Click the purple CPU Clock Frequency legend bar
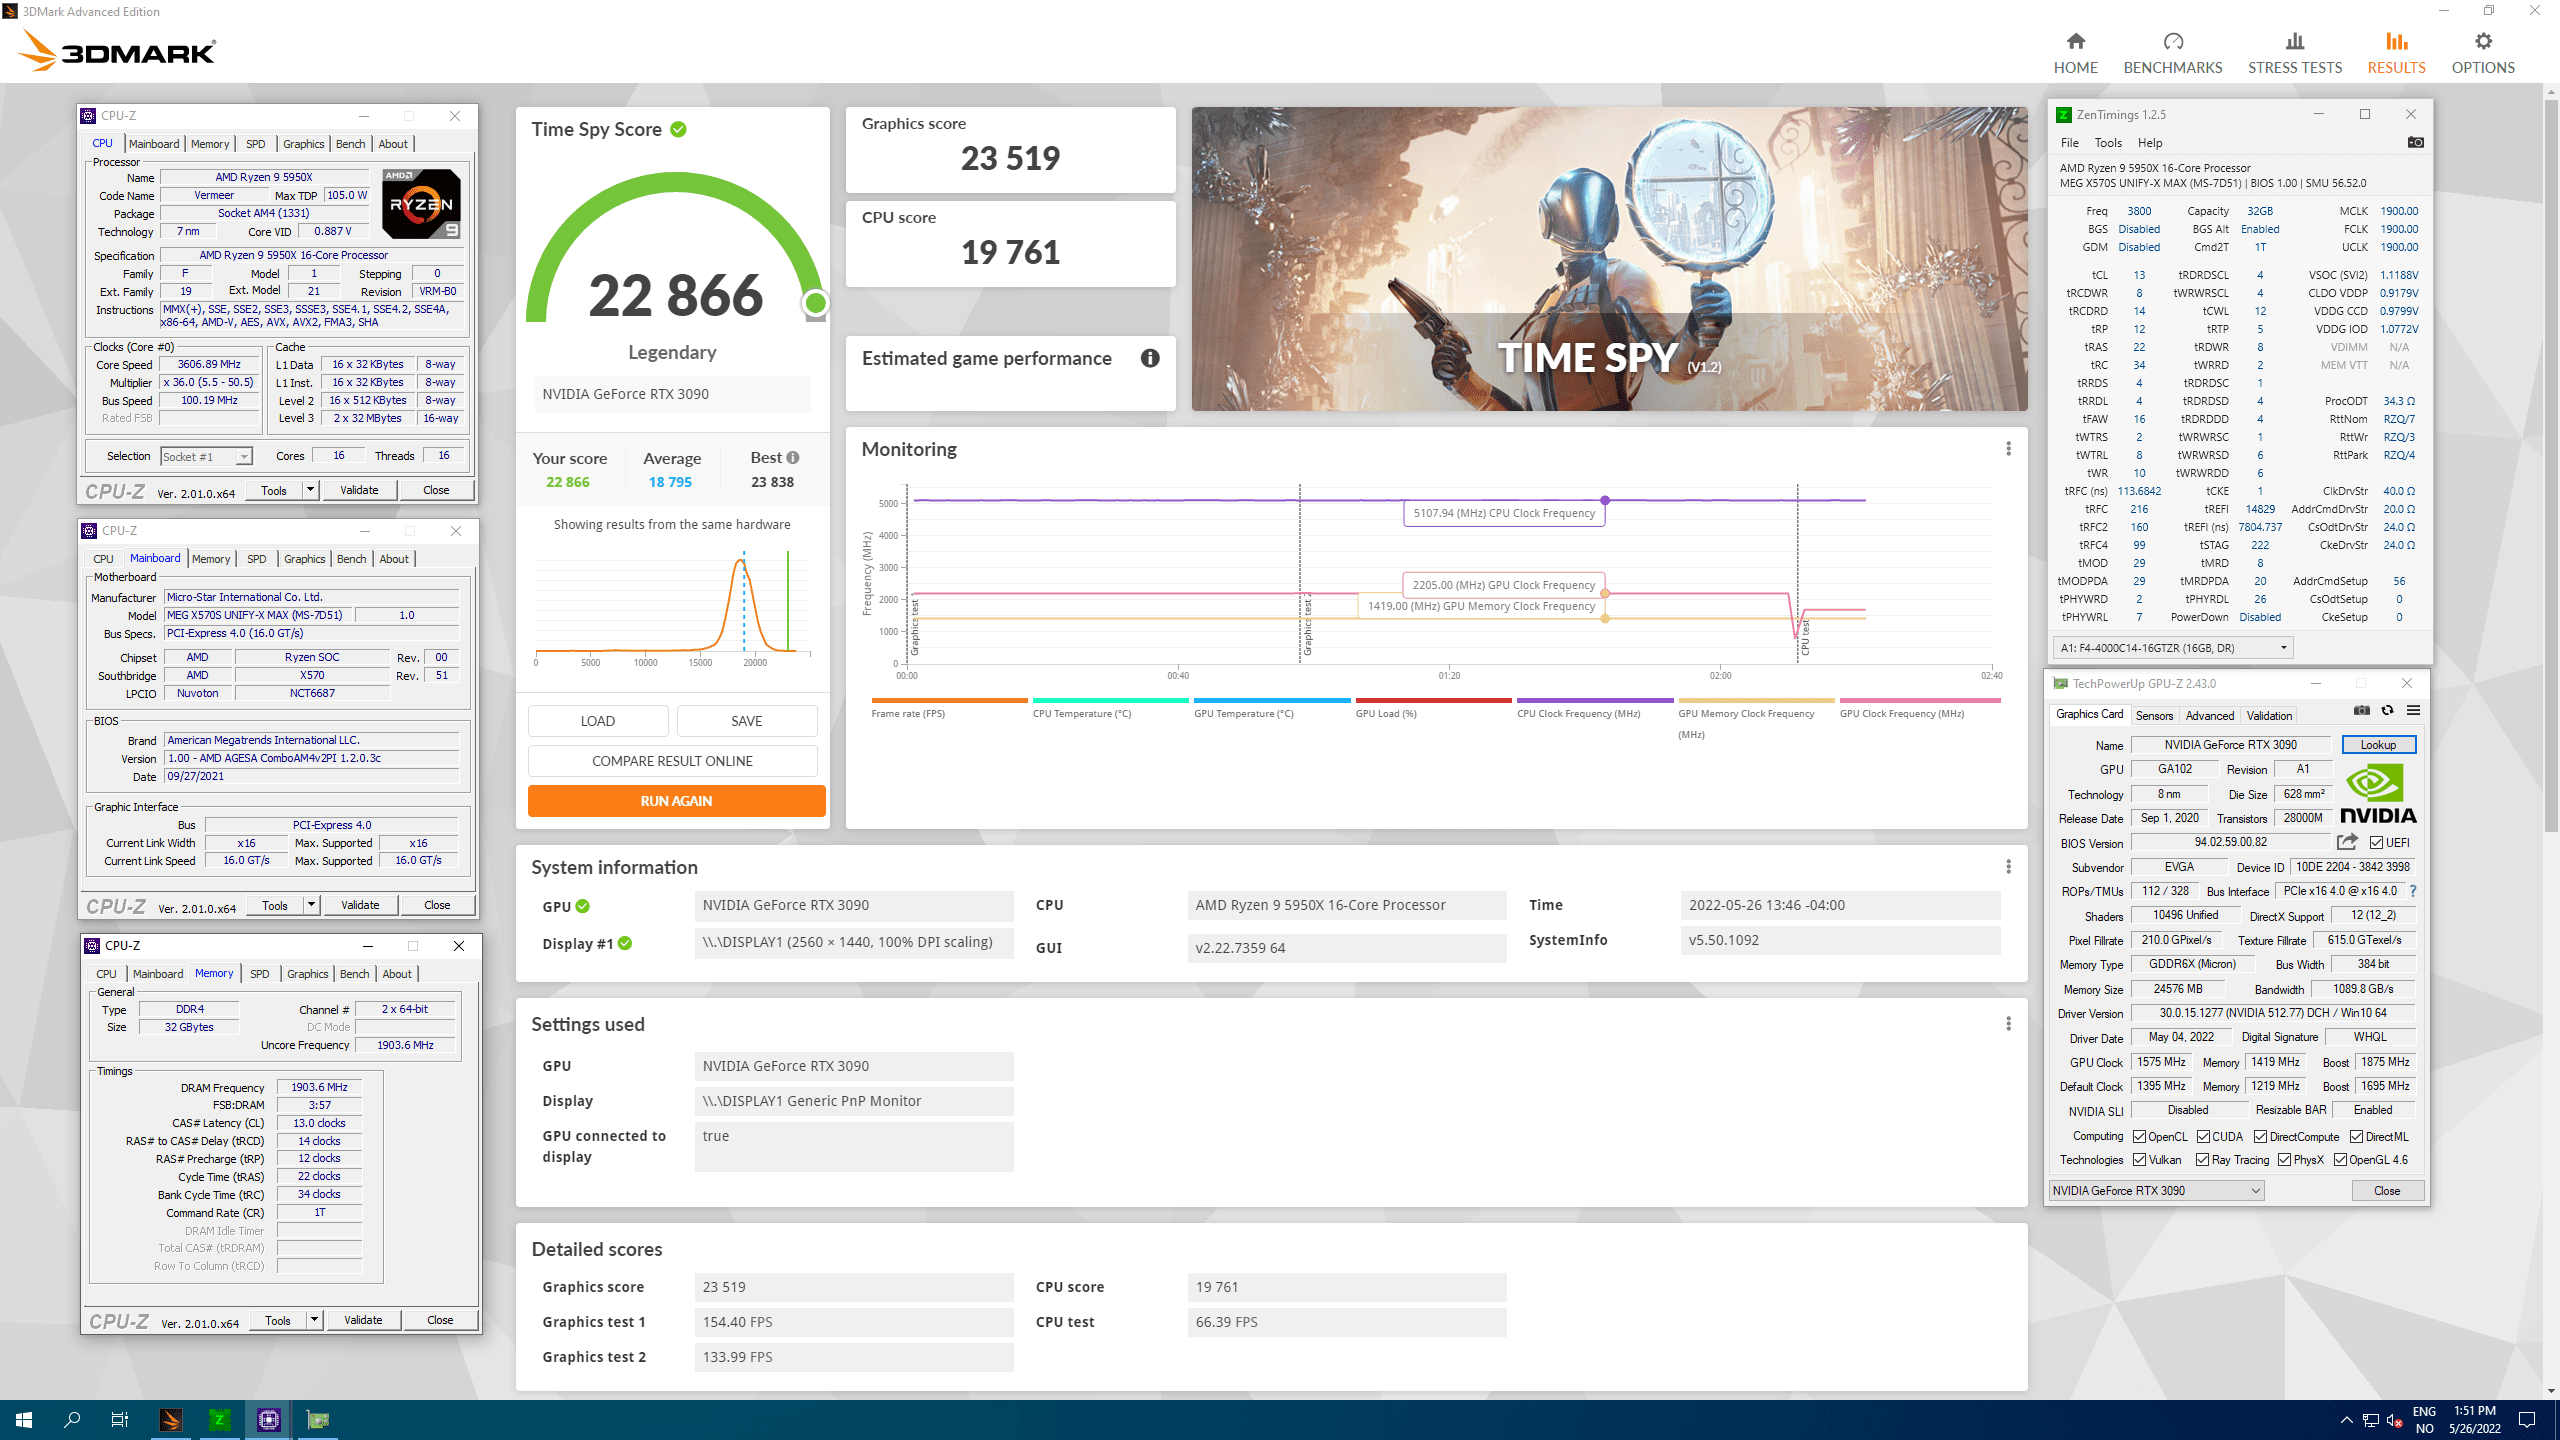Viewport: 2560px width, 1440px height. 1594,700
